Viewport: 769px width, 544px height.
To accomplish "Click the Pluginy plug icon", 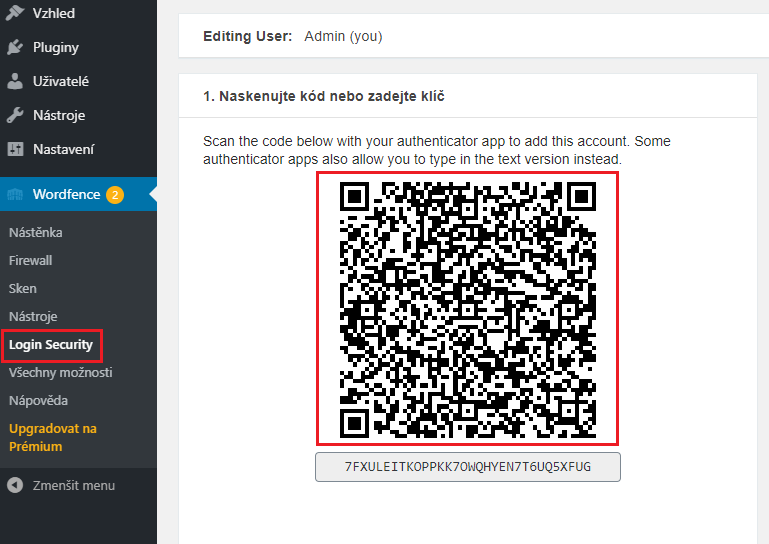I will pos(15,47).
